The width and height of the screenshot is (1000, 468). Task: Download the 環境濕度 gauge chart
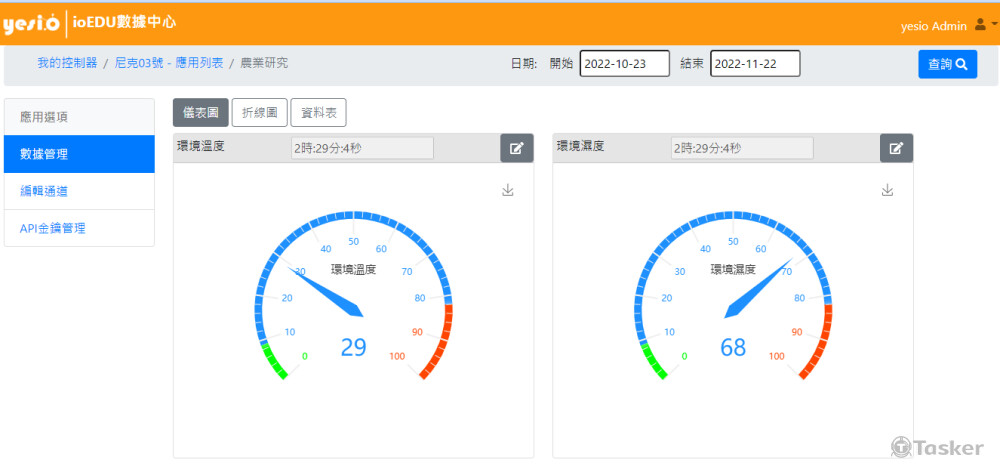tap(887, 190)
